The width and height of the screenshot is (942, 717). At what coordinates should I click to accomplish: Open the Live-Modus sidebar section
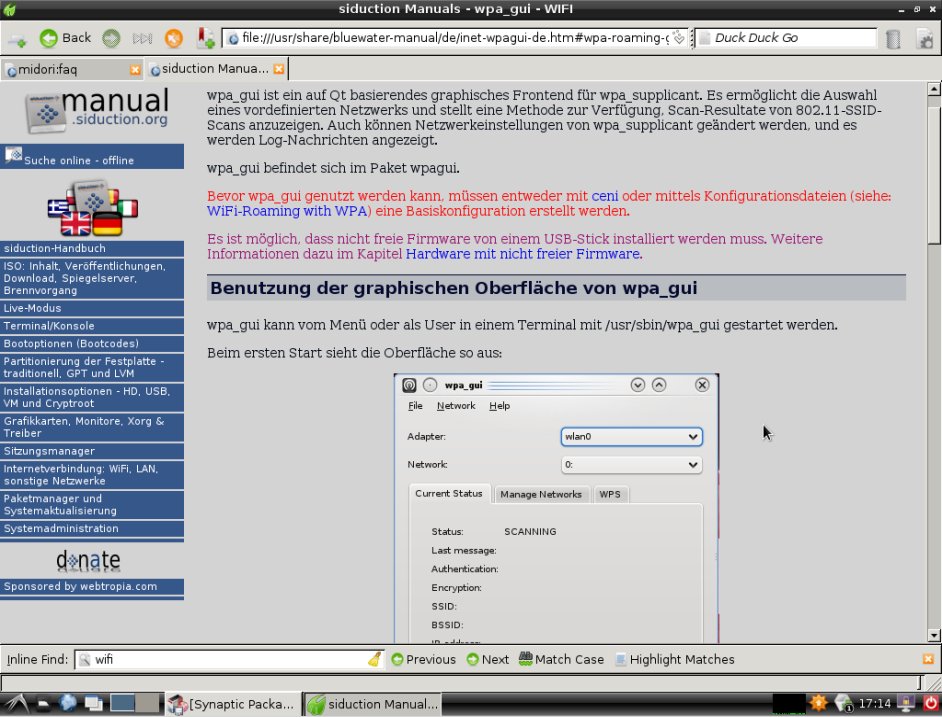click(x=92, y=308)
